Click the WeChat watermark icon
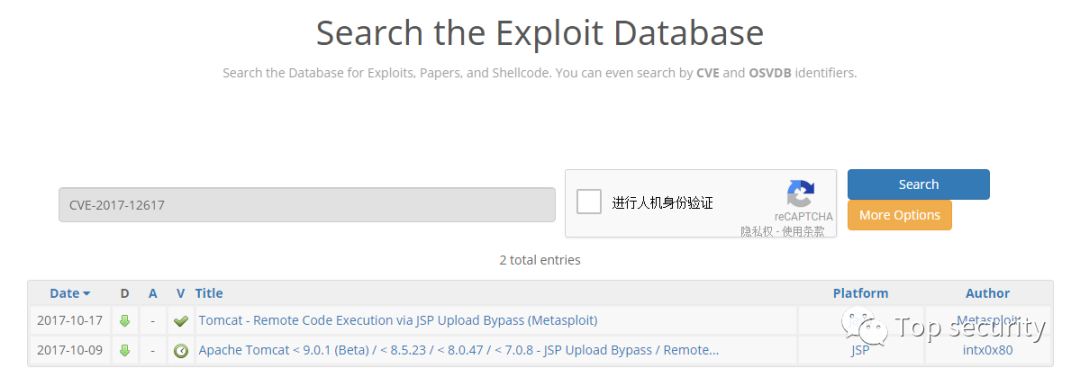The image size is (1080, 377). 862,328
